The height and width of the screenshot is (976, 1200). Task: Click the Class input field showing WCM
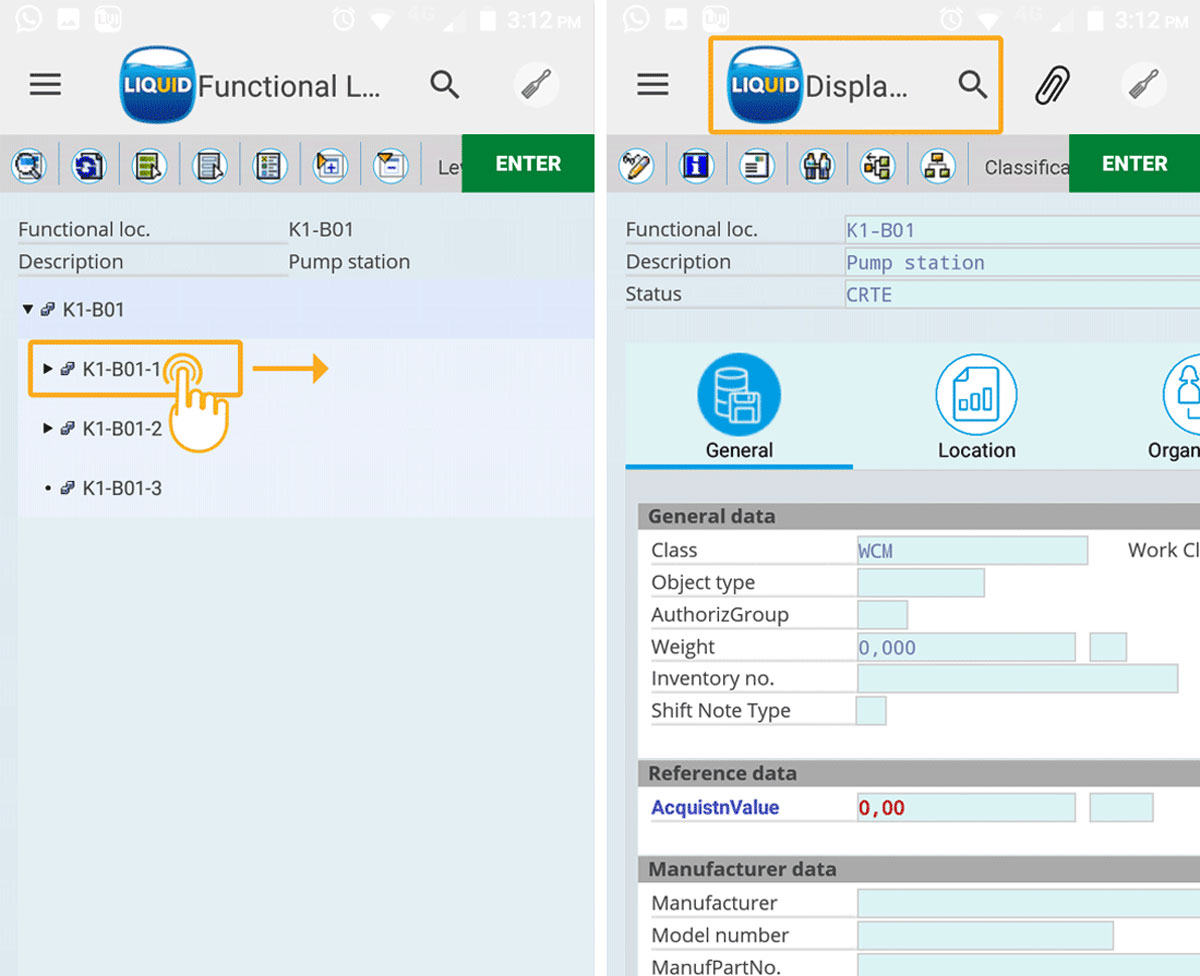click(x=971, y=551)
